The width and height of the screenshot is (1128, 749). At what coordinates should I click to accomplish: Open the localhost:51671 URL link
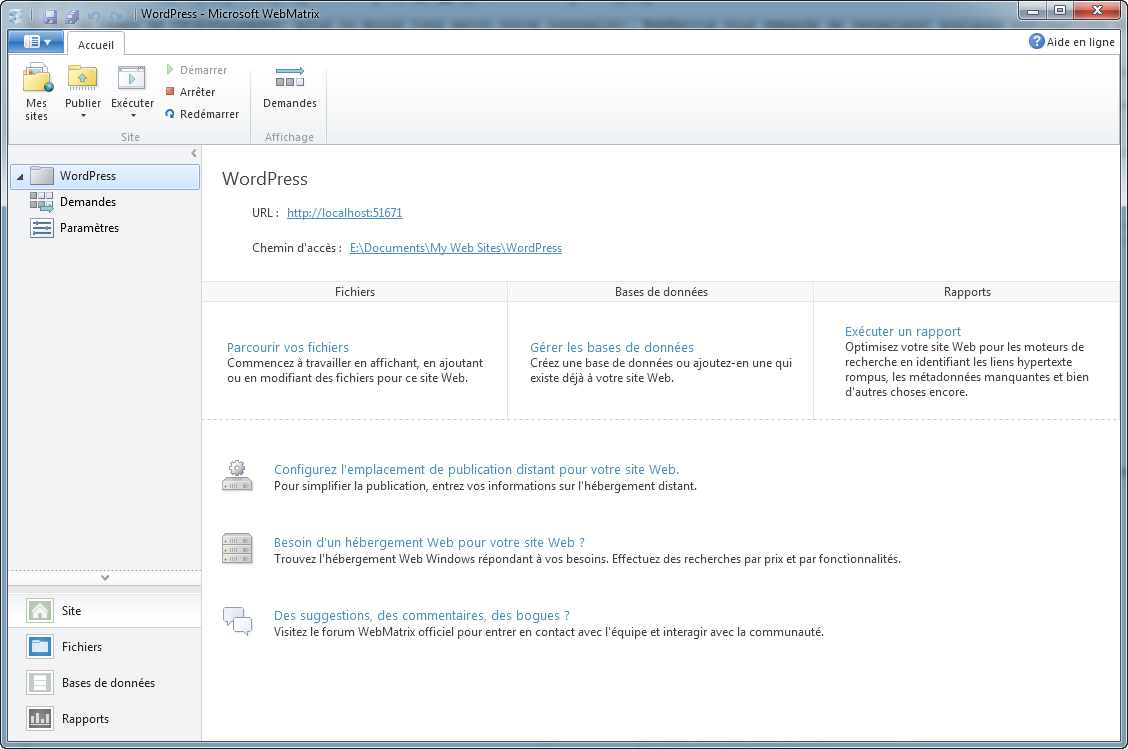pyautogui.click(x=344, y=213)
